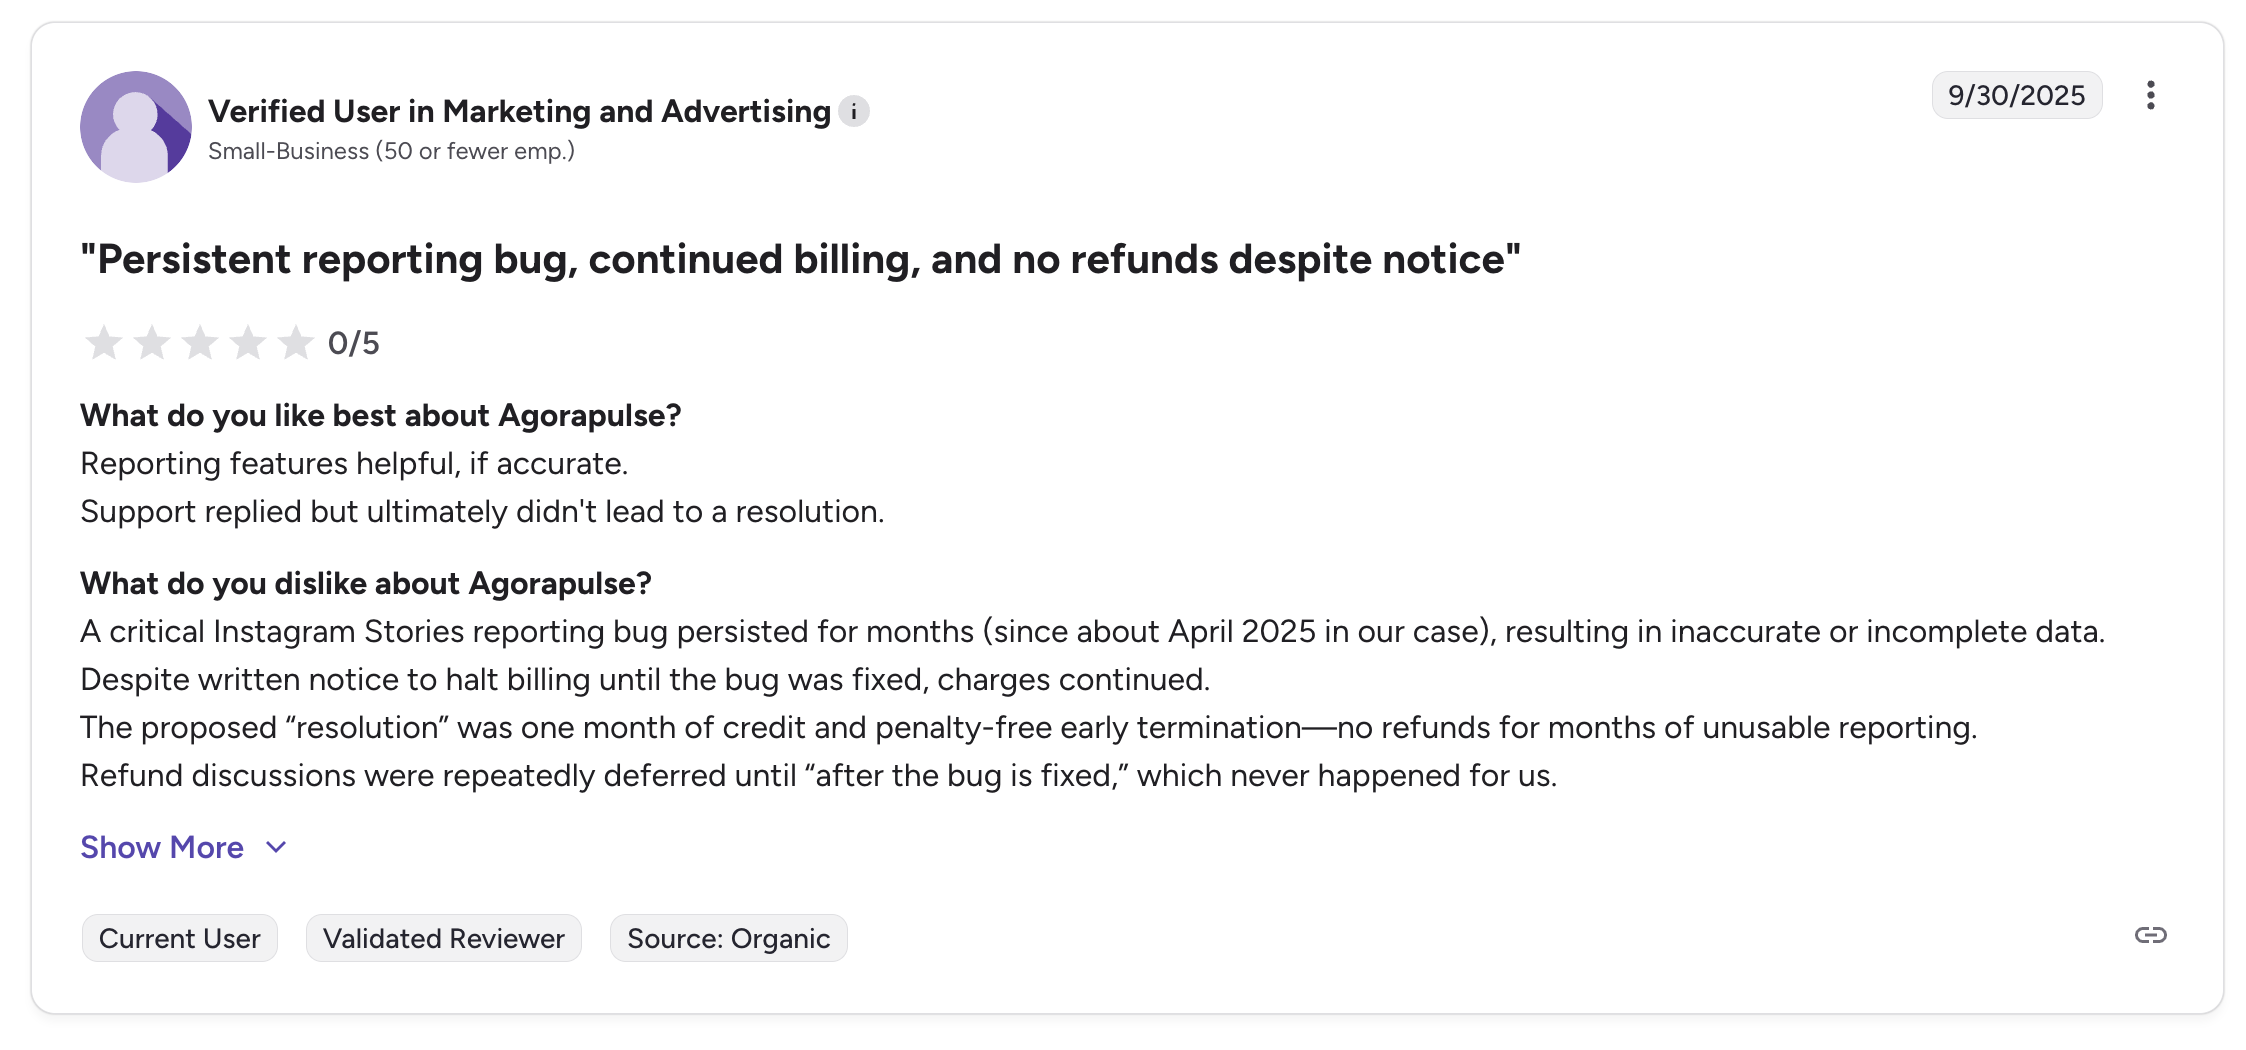
Task: Select the fifth star in the rating
Action: tap(296, 342)
